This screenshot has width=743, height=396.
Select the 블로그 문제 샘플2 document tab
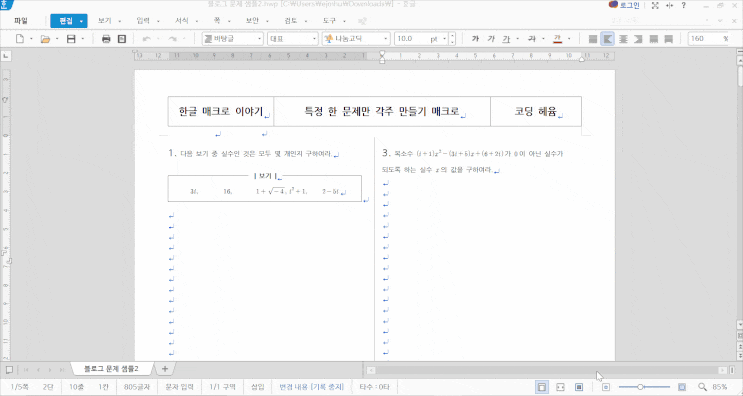tap(111, 369)
